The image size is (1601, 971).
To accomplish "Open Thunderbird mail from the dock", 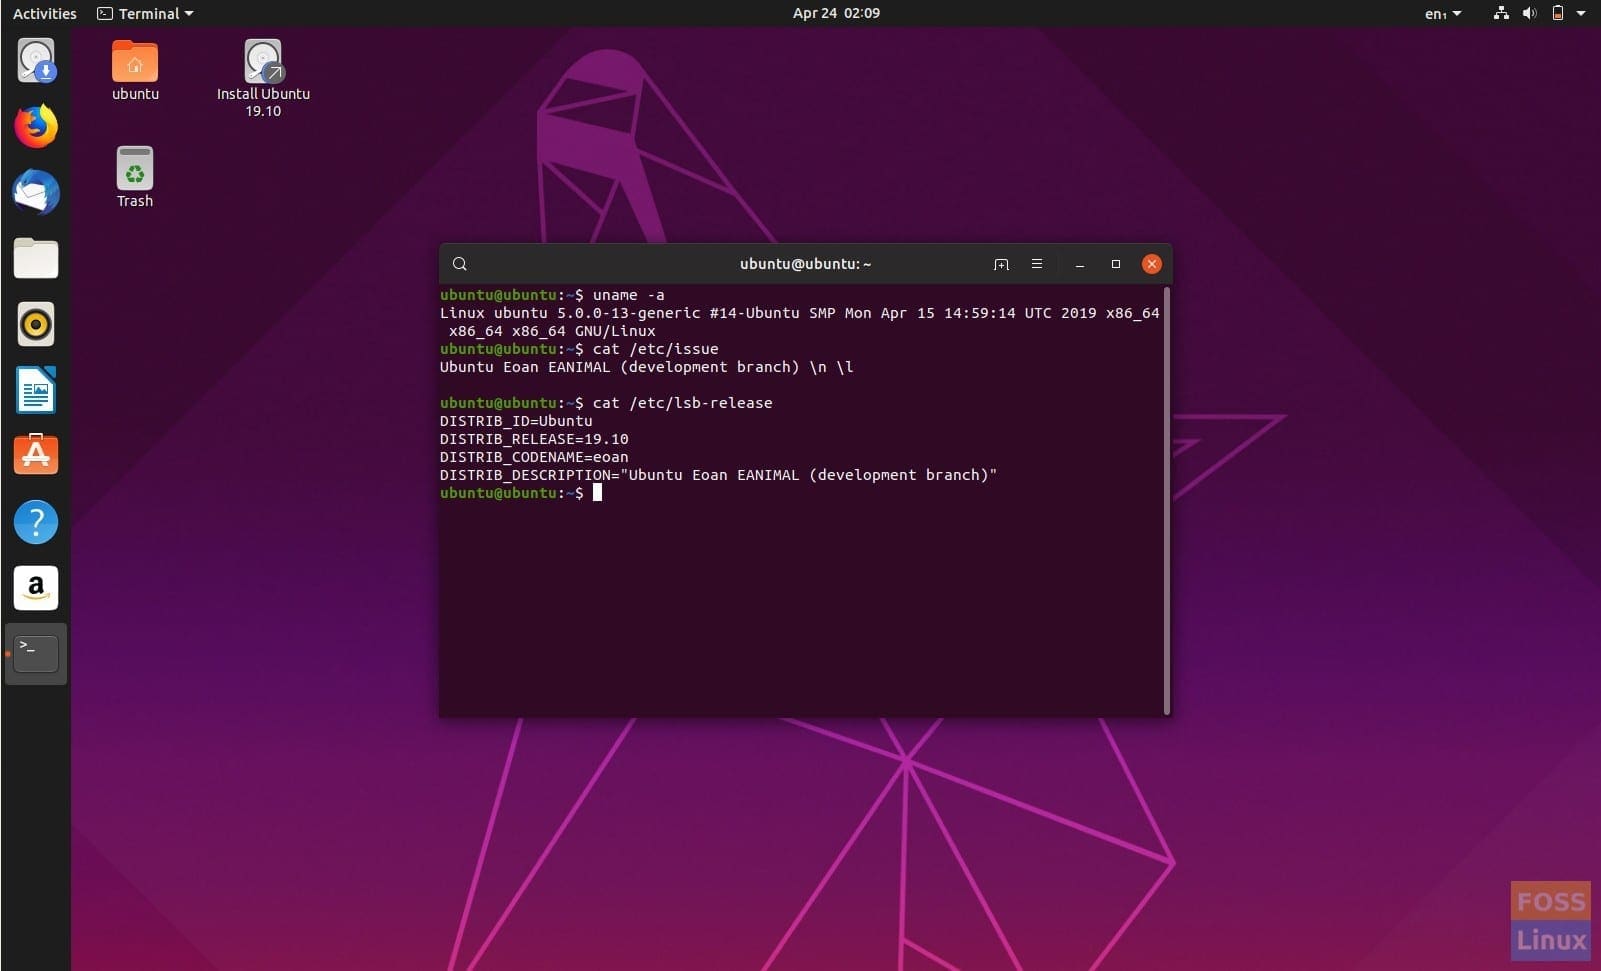I will tap(36, 192).
